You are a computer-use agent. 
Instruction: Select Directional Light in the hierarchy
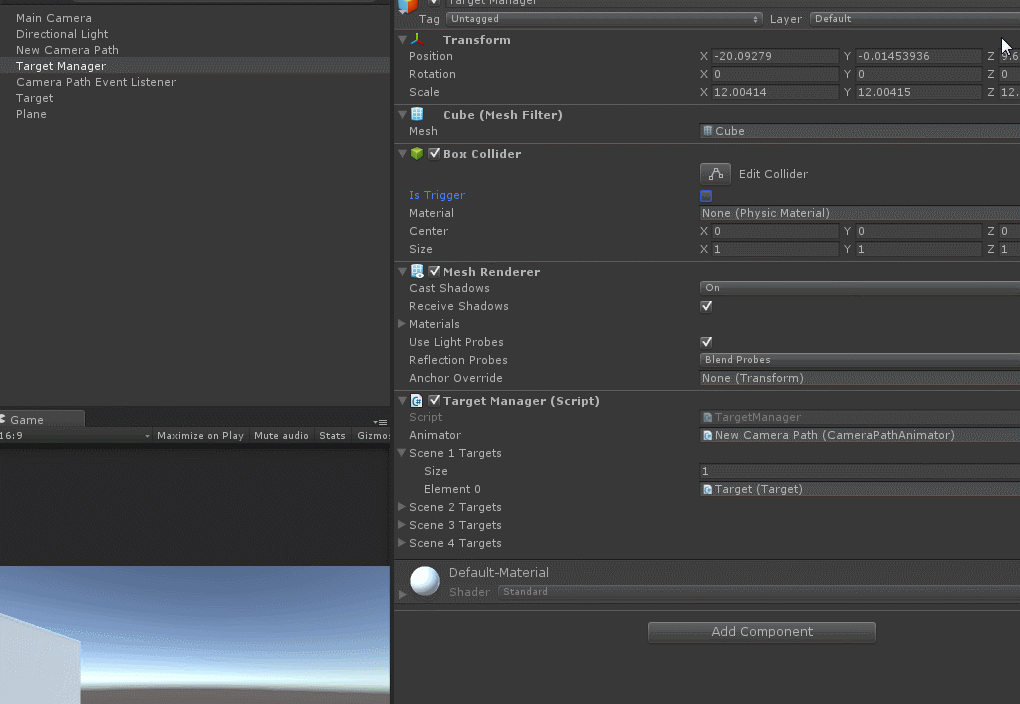pyautogui.click(x=62, y=34)
